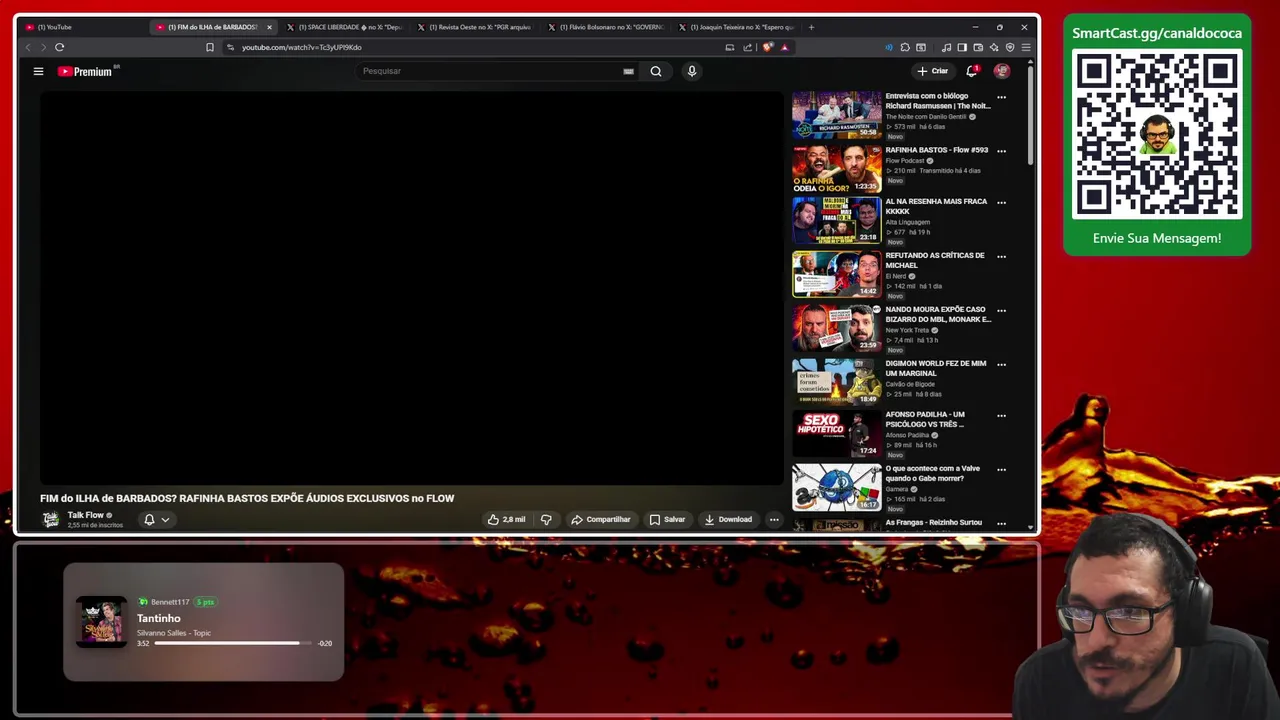
Task: Toggle the browser sidebar panel icon
Action: tap(962, 47)
